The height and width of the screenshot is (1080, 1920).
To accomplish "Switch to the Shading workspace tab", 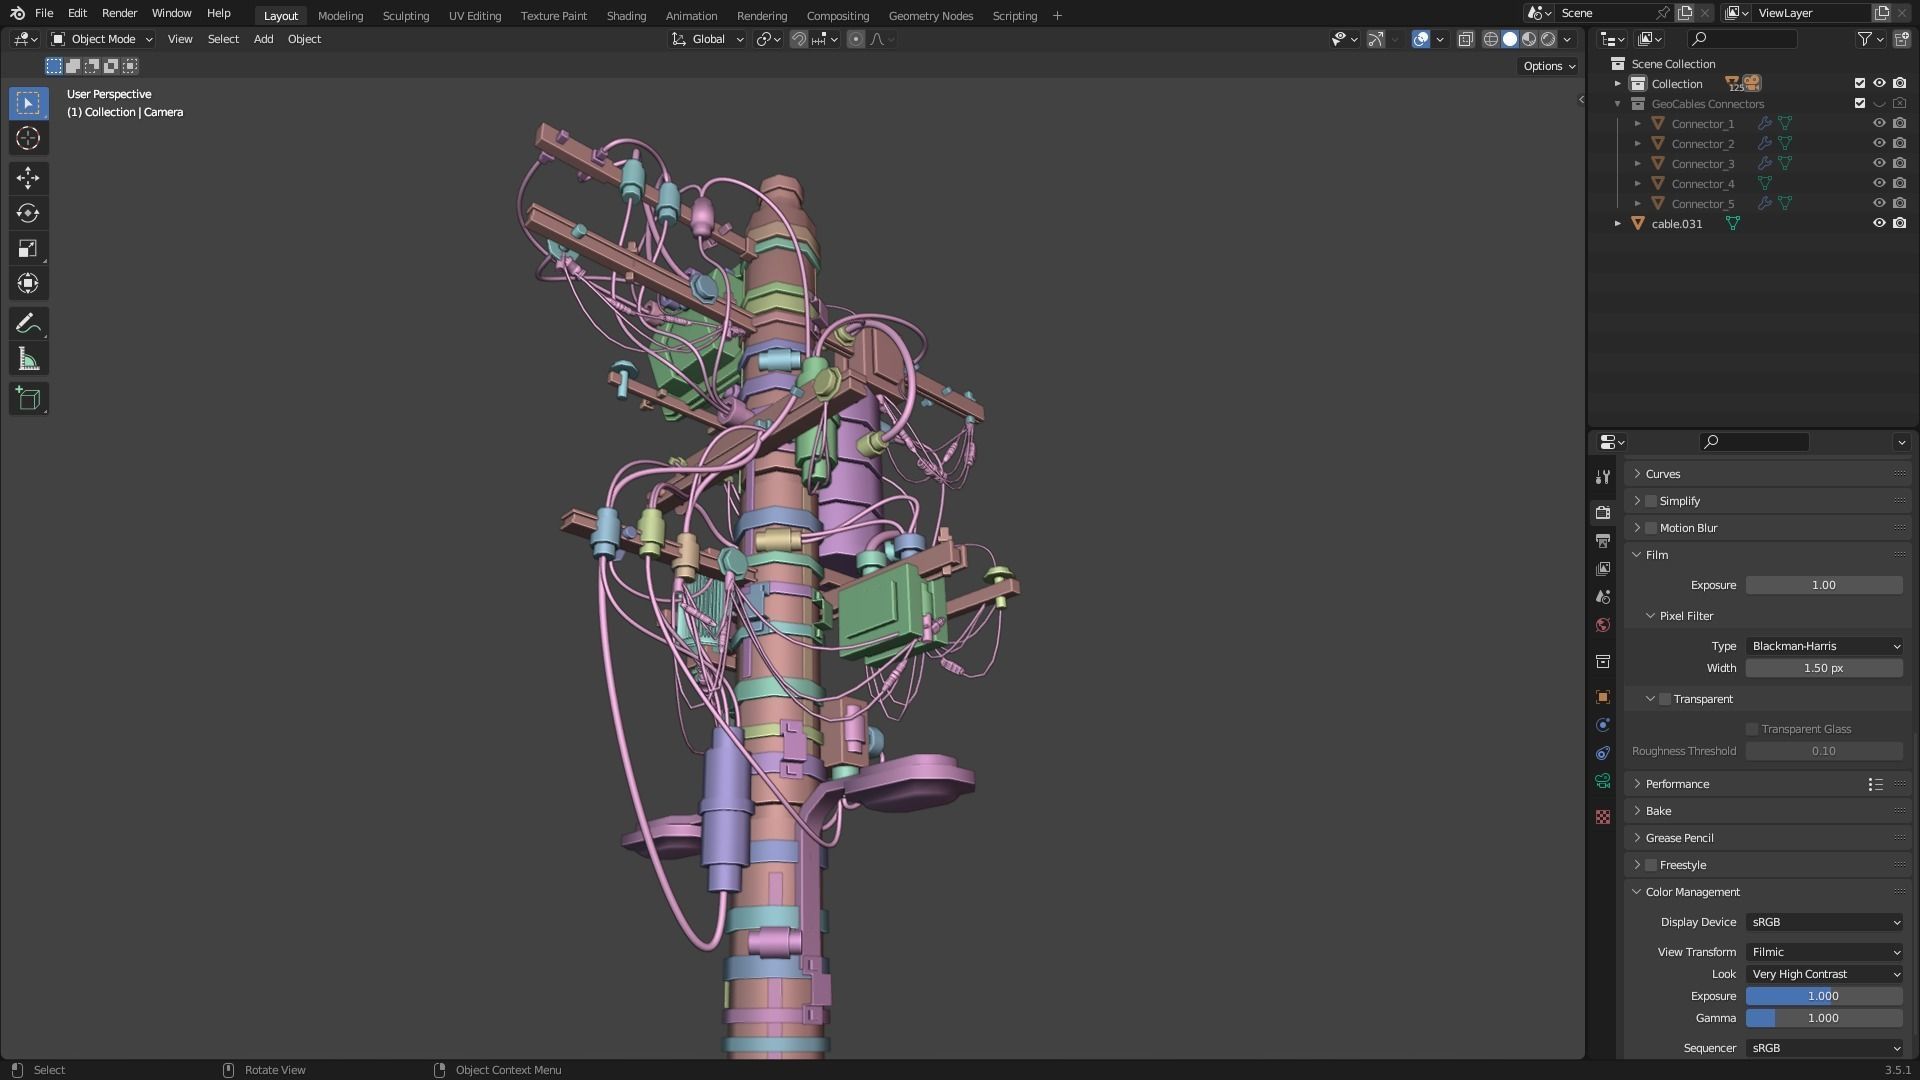I will click(626, 16).
